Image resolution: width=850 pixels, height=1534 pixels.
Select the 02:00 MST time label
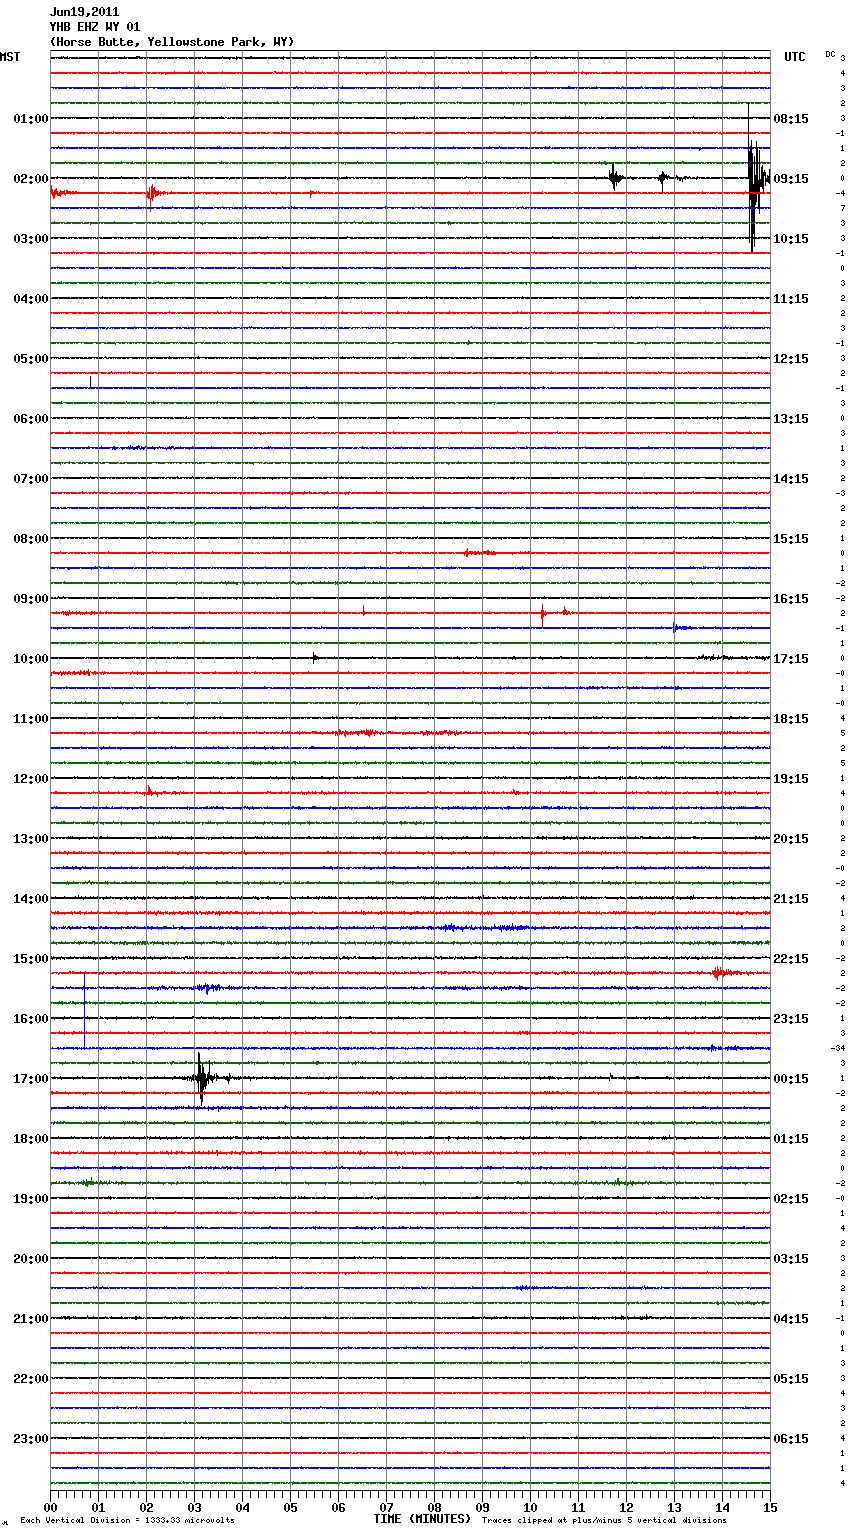(x=30, y=179)
